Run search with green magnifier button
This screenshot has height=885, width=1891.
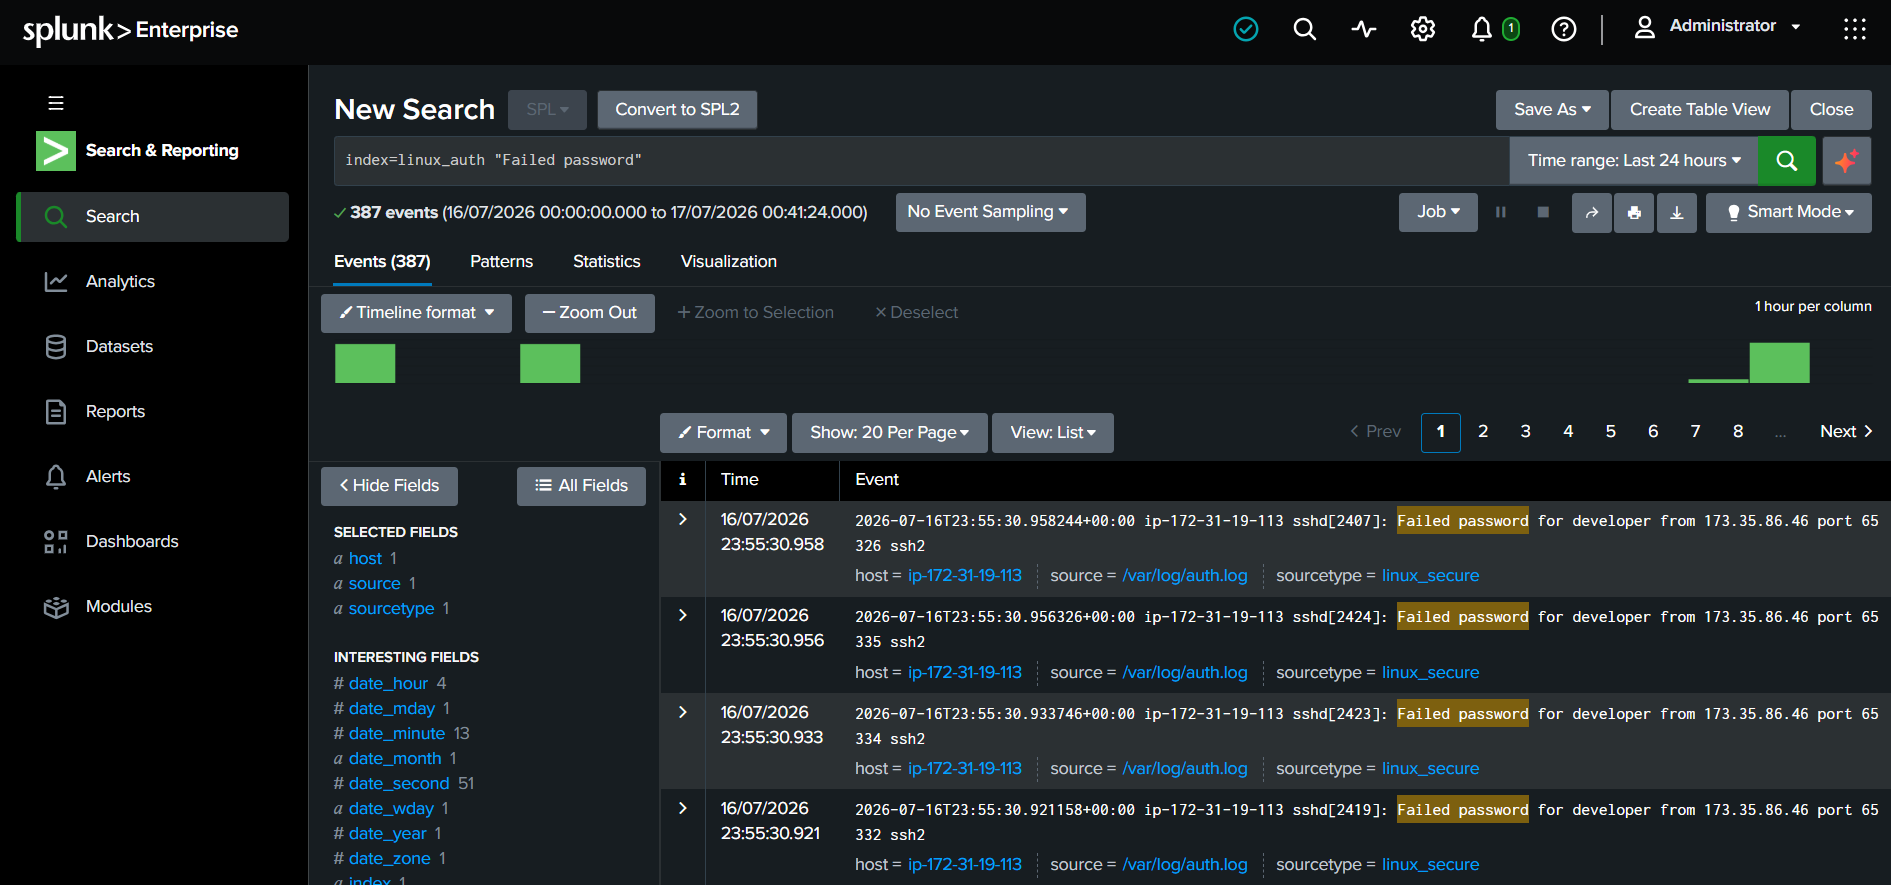pyautogui.click(x=1786, y=160)
